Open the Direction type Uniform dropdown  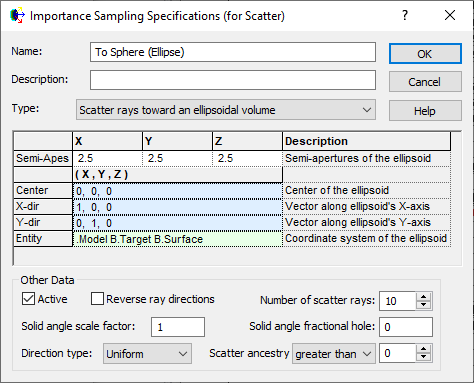[x=147, y=354]
